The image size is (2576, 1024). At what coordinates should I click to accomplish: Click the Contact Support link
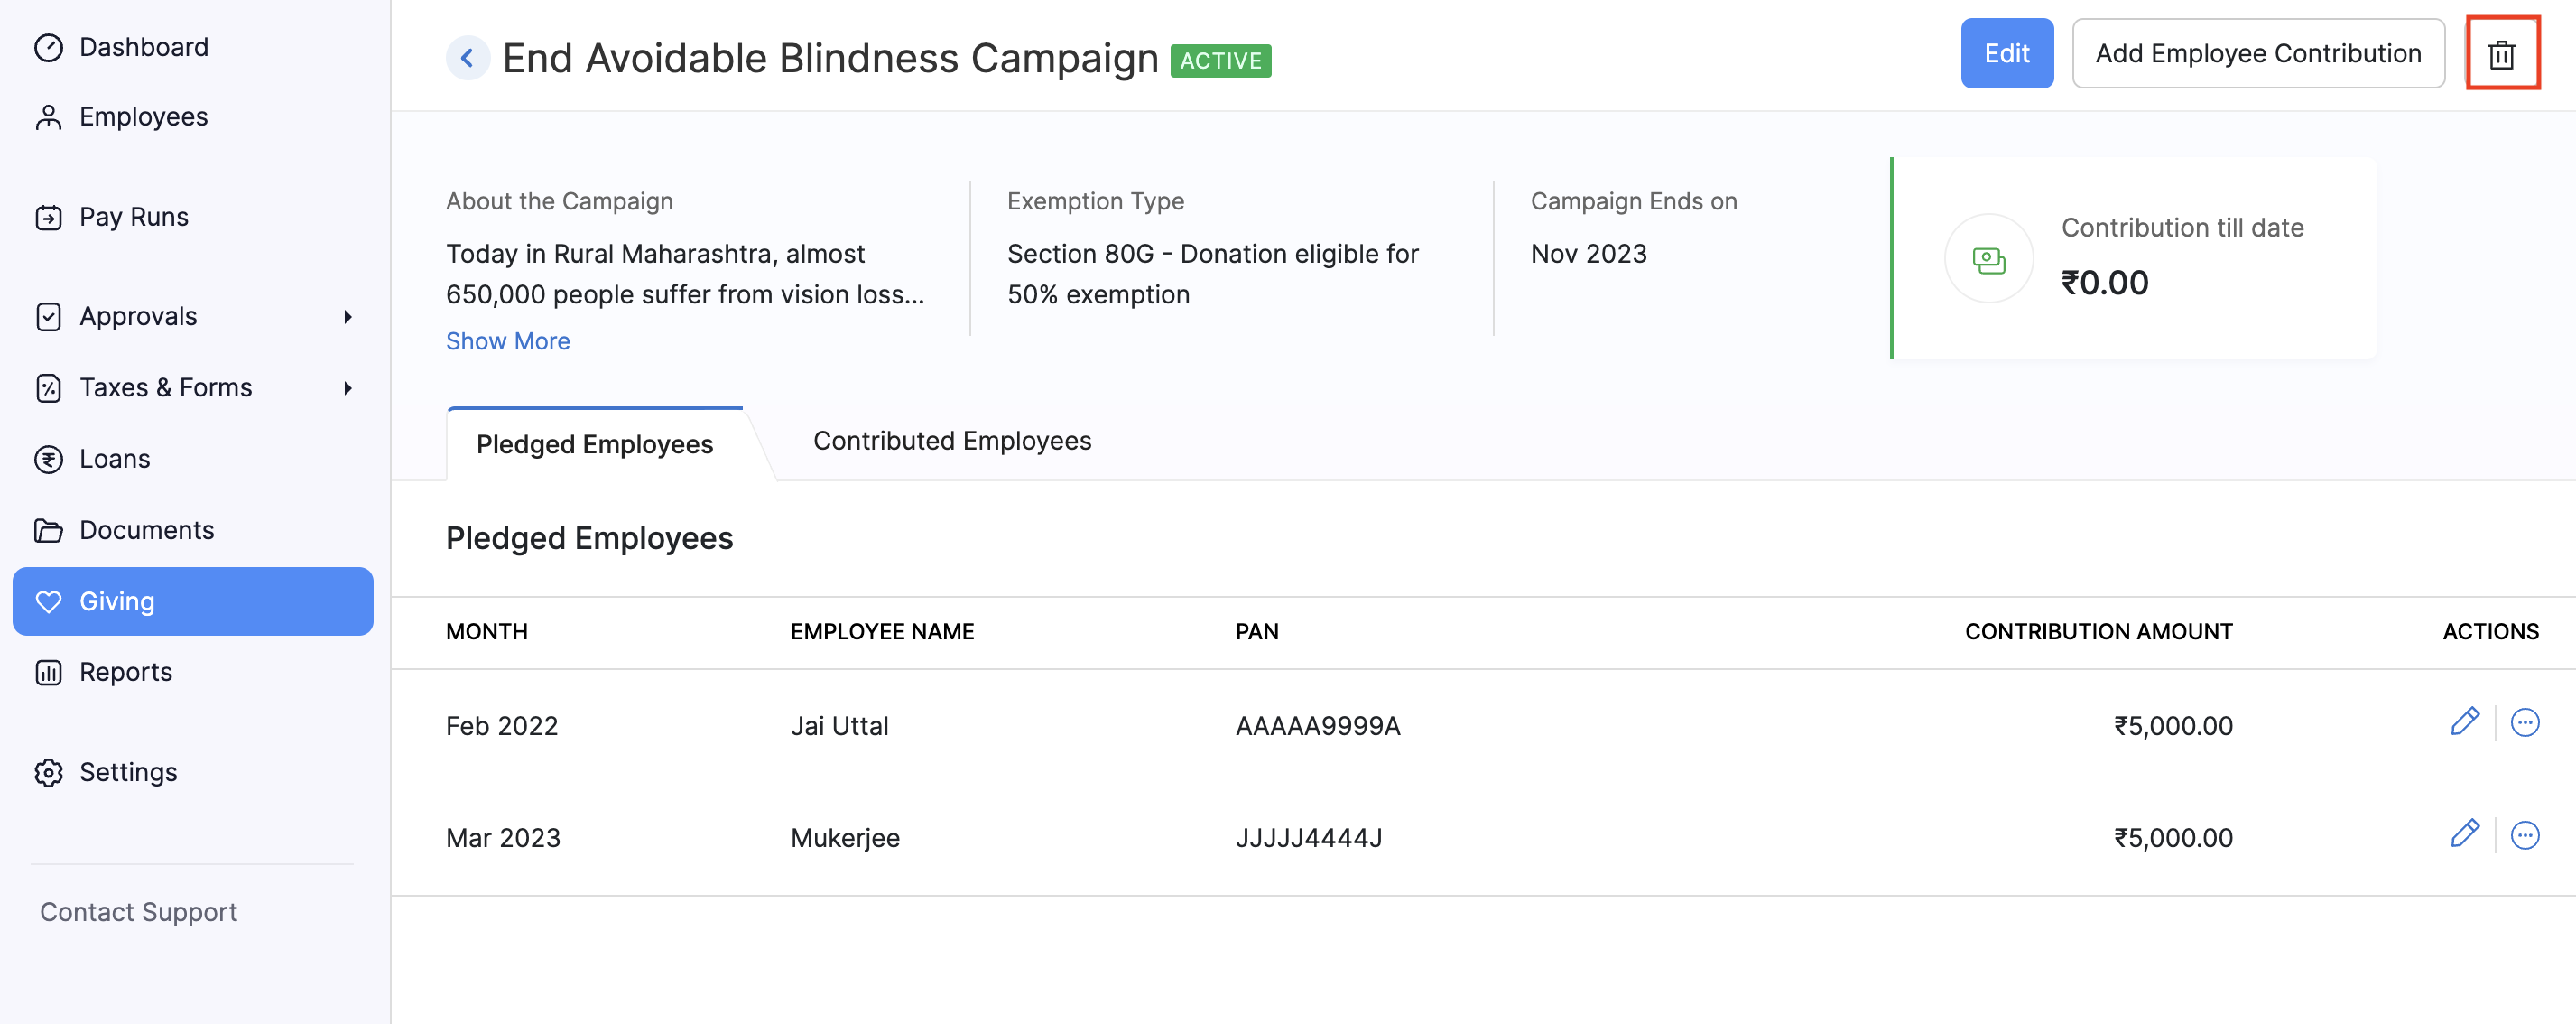pos(138,912)
